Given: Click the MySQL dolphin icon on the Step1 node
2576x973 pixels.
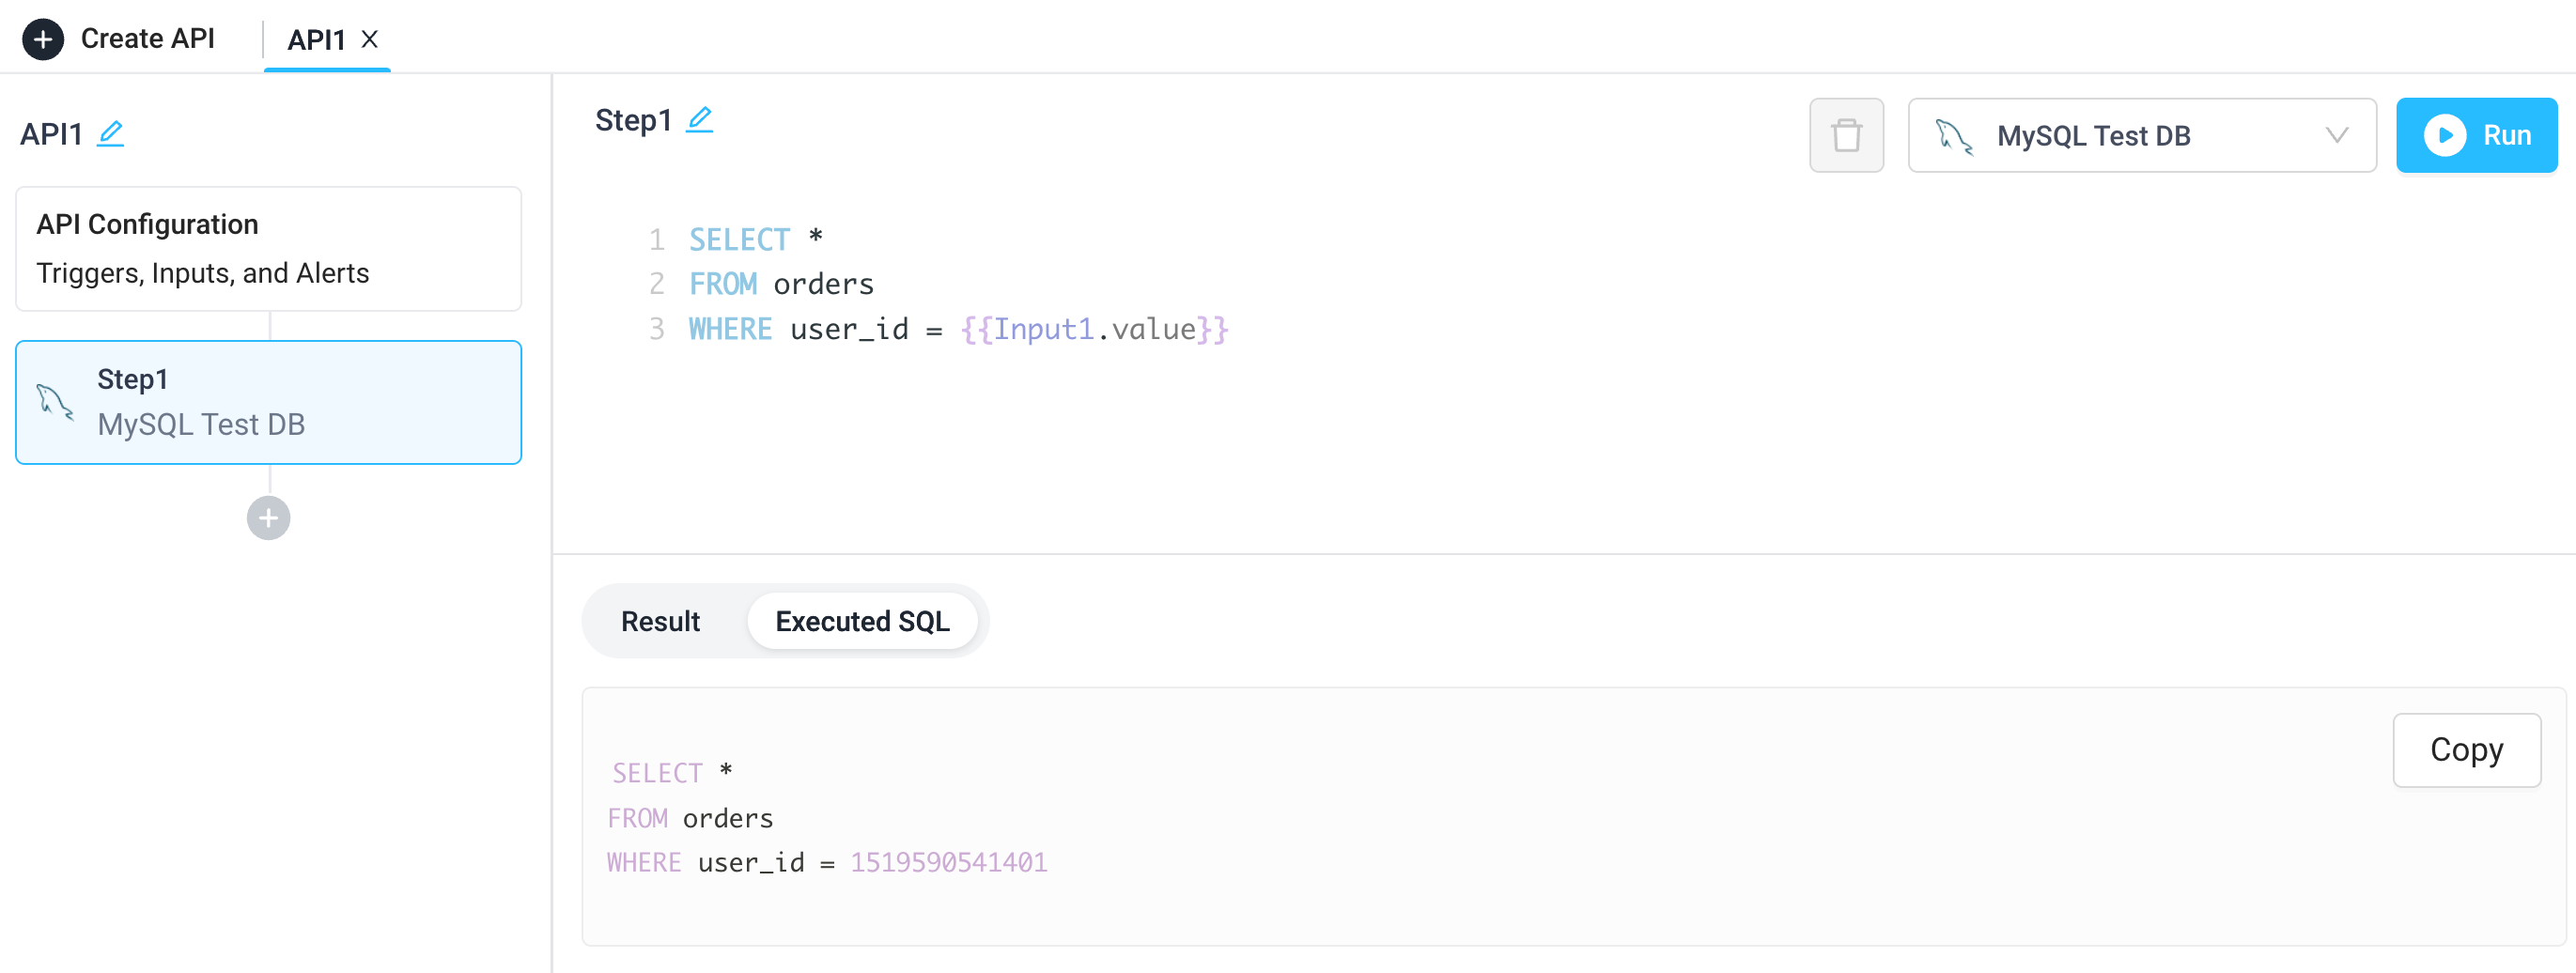Looking at the screenshot, I should click(x=56, y=400).
